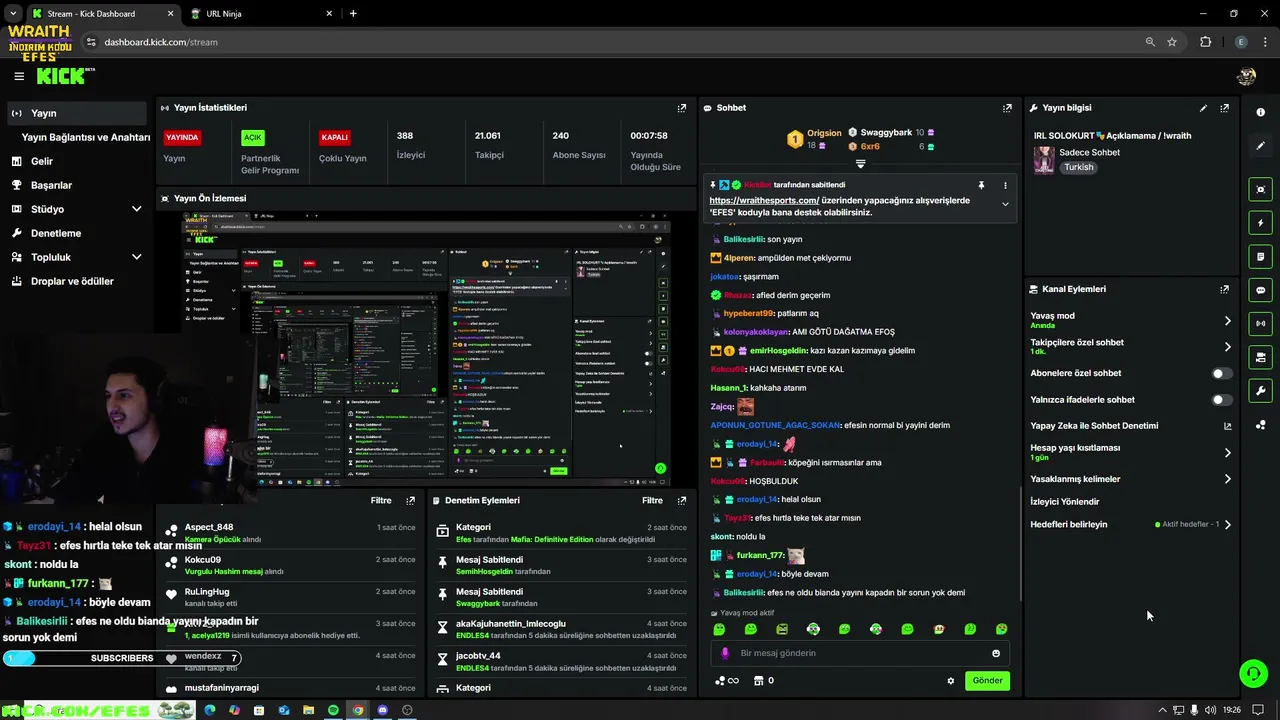Image resolution: width=1280 pixels, height=720 pixels.
Task: Open the emoji picker in message box
Action: point(995,653)
